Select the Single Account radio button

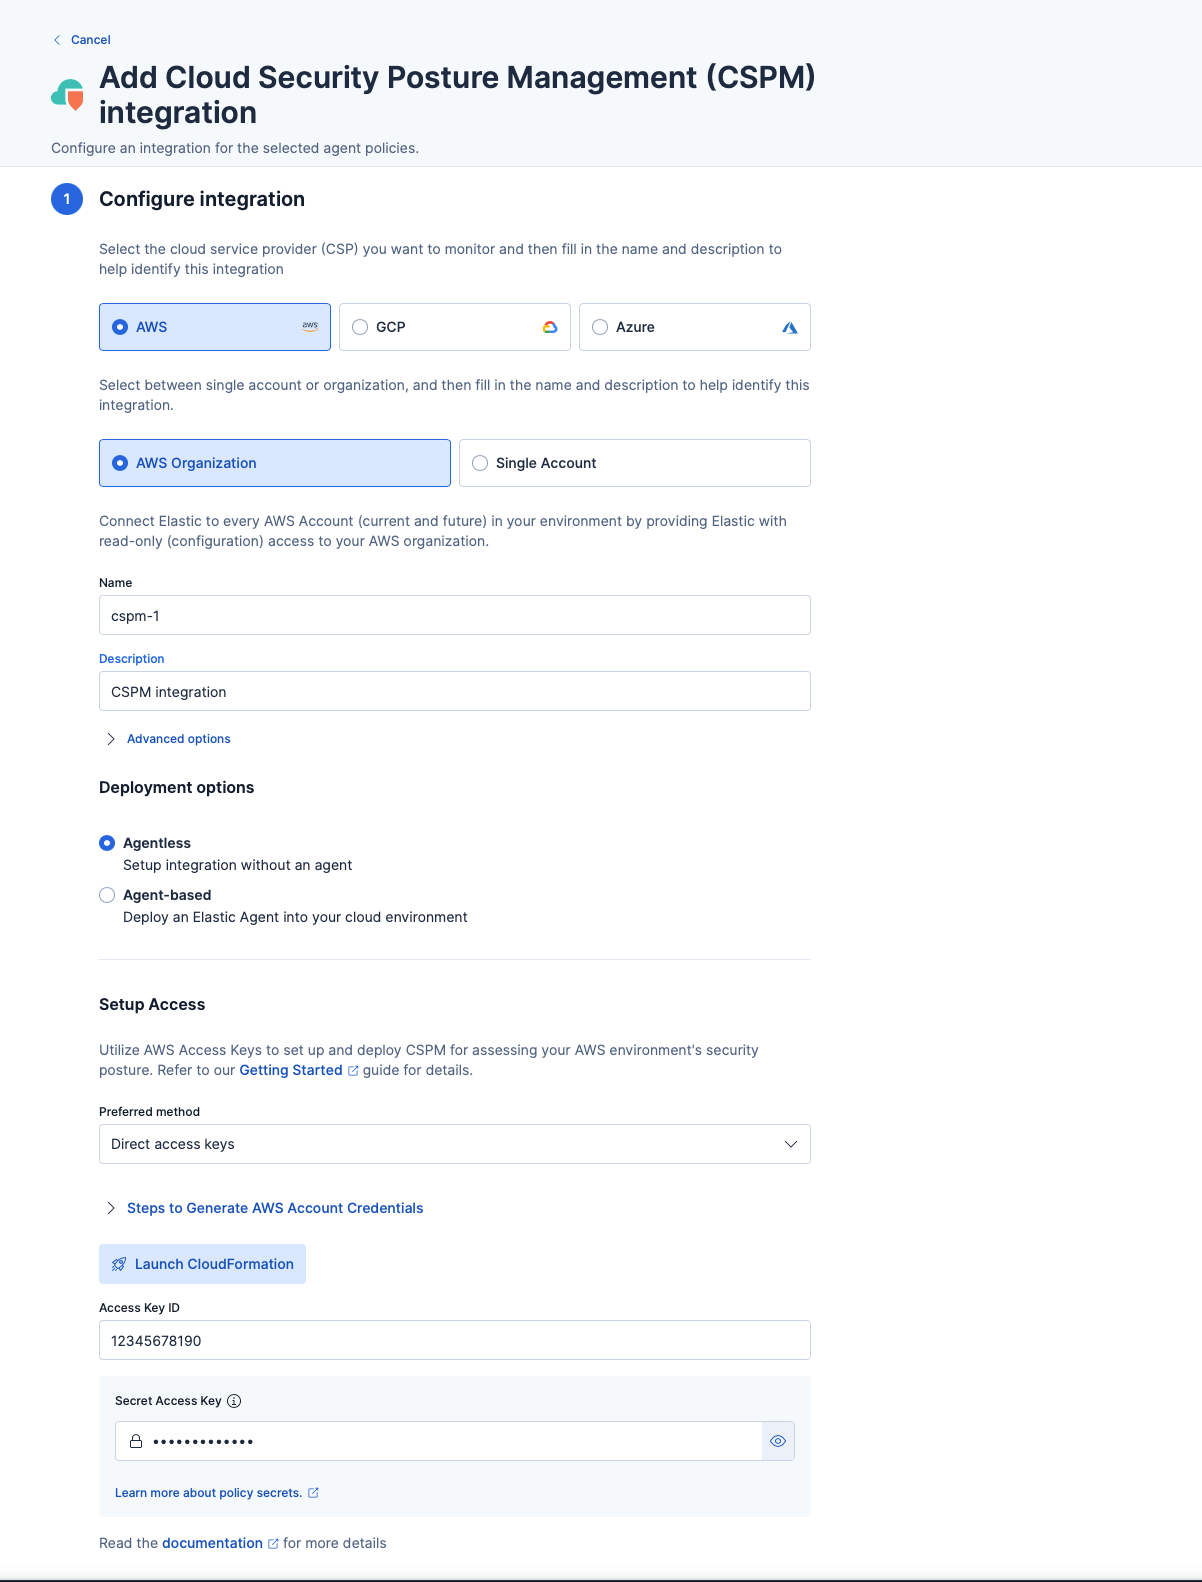tap(480, 462)
